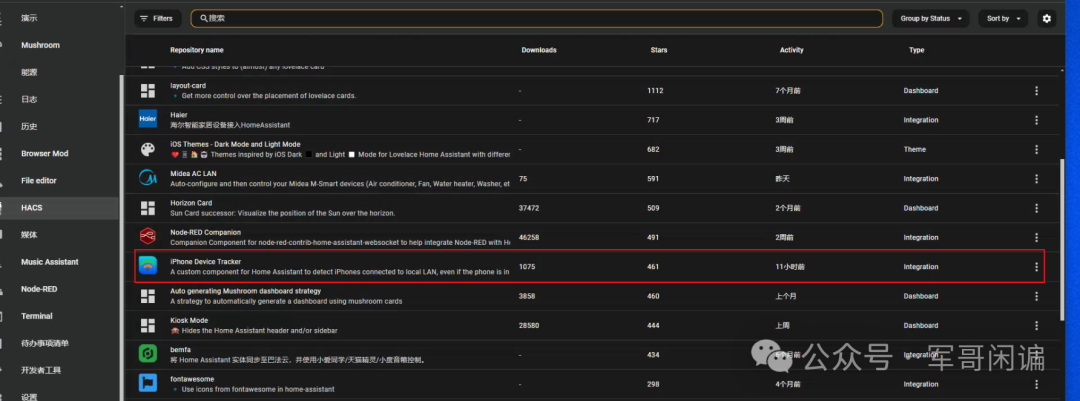Select the 37472 downloads cell

(529, 208)
